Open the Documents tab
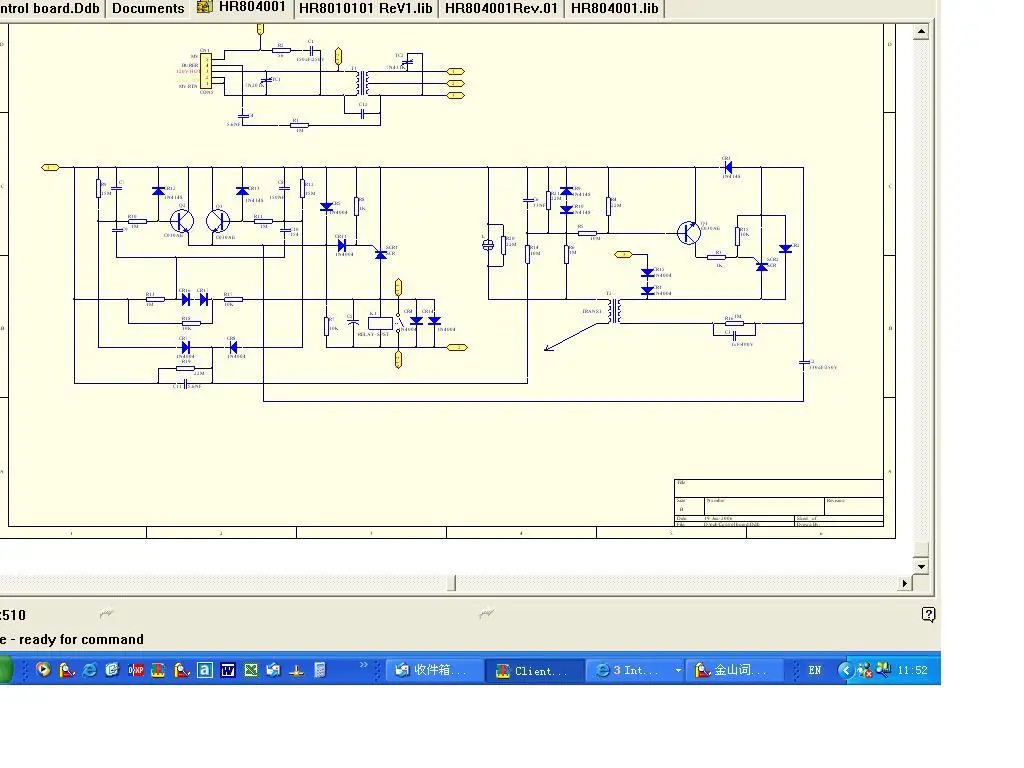 tap(148, 8)
